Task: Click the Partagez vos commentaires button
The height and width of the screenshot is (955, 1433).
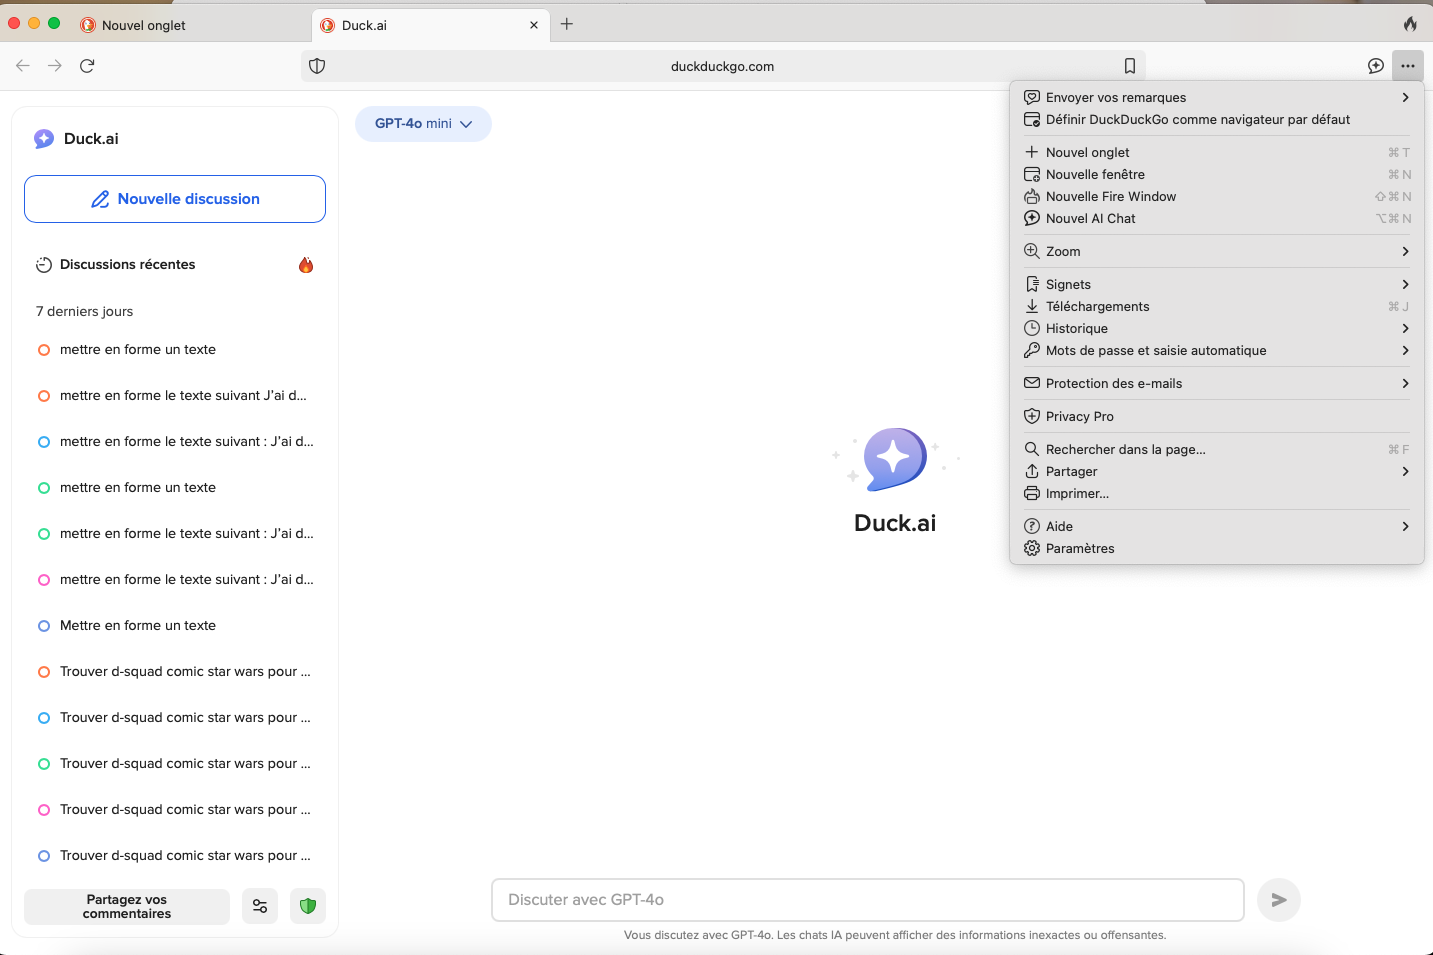Action: (x=127, y=907)
